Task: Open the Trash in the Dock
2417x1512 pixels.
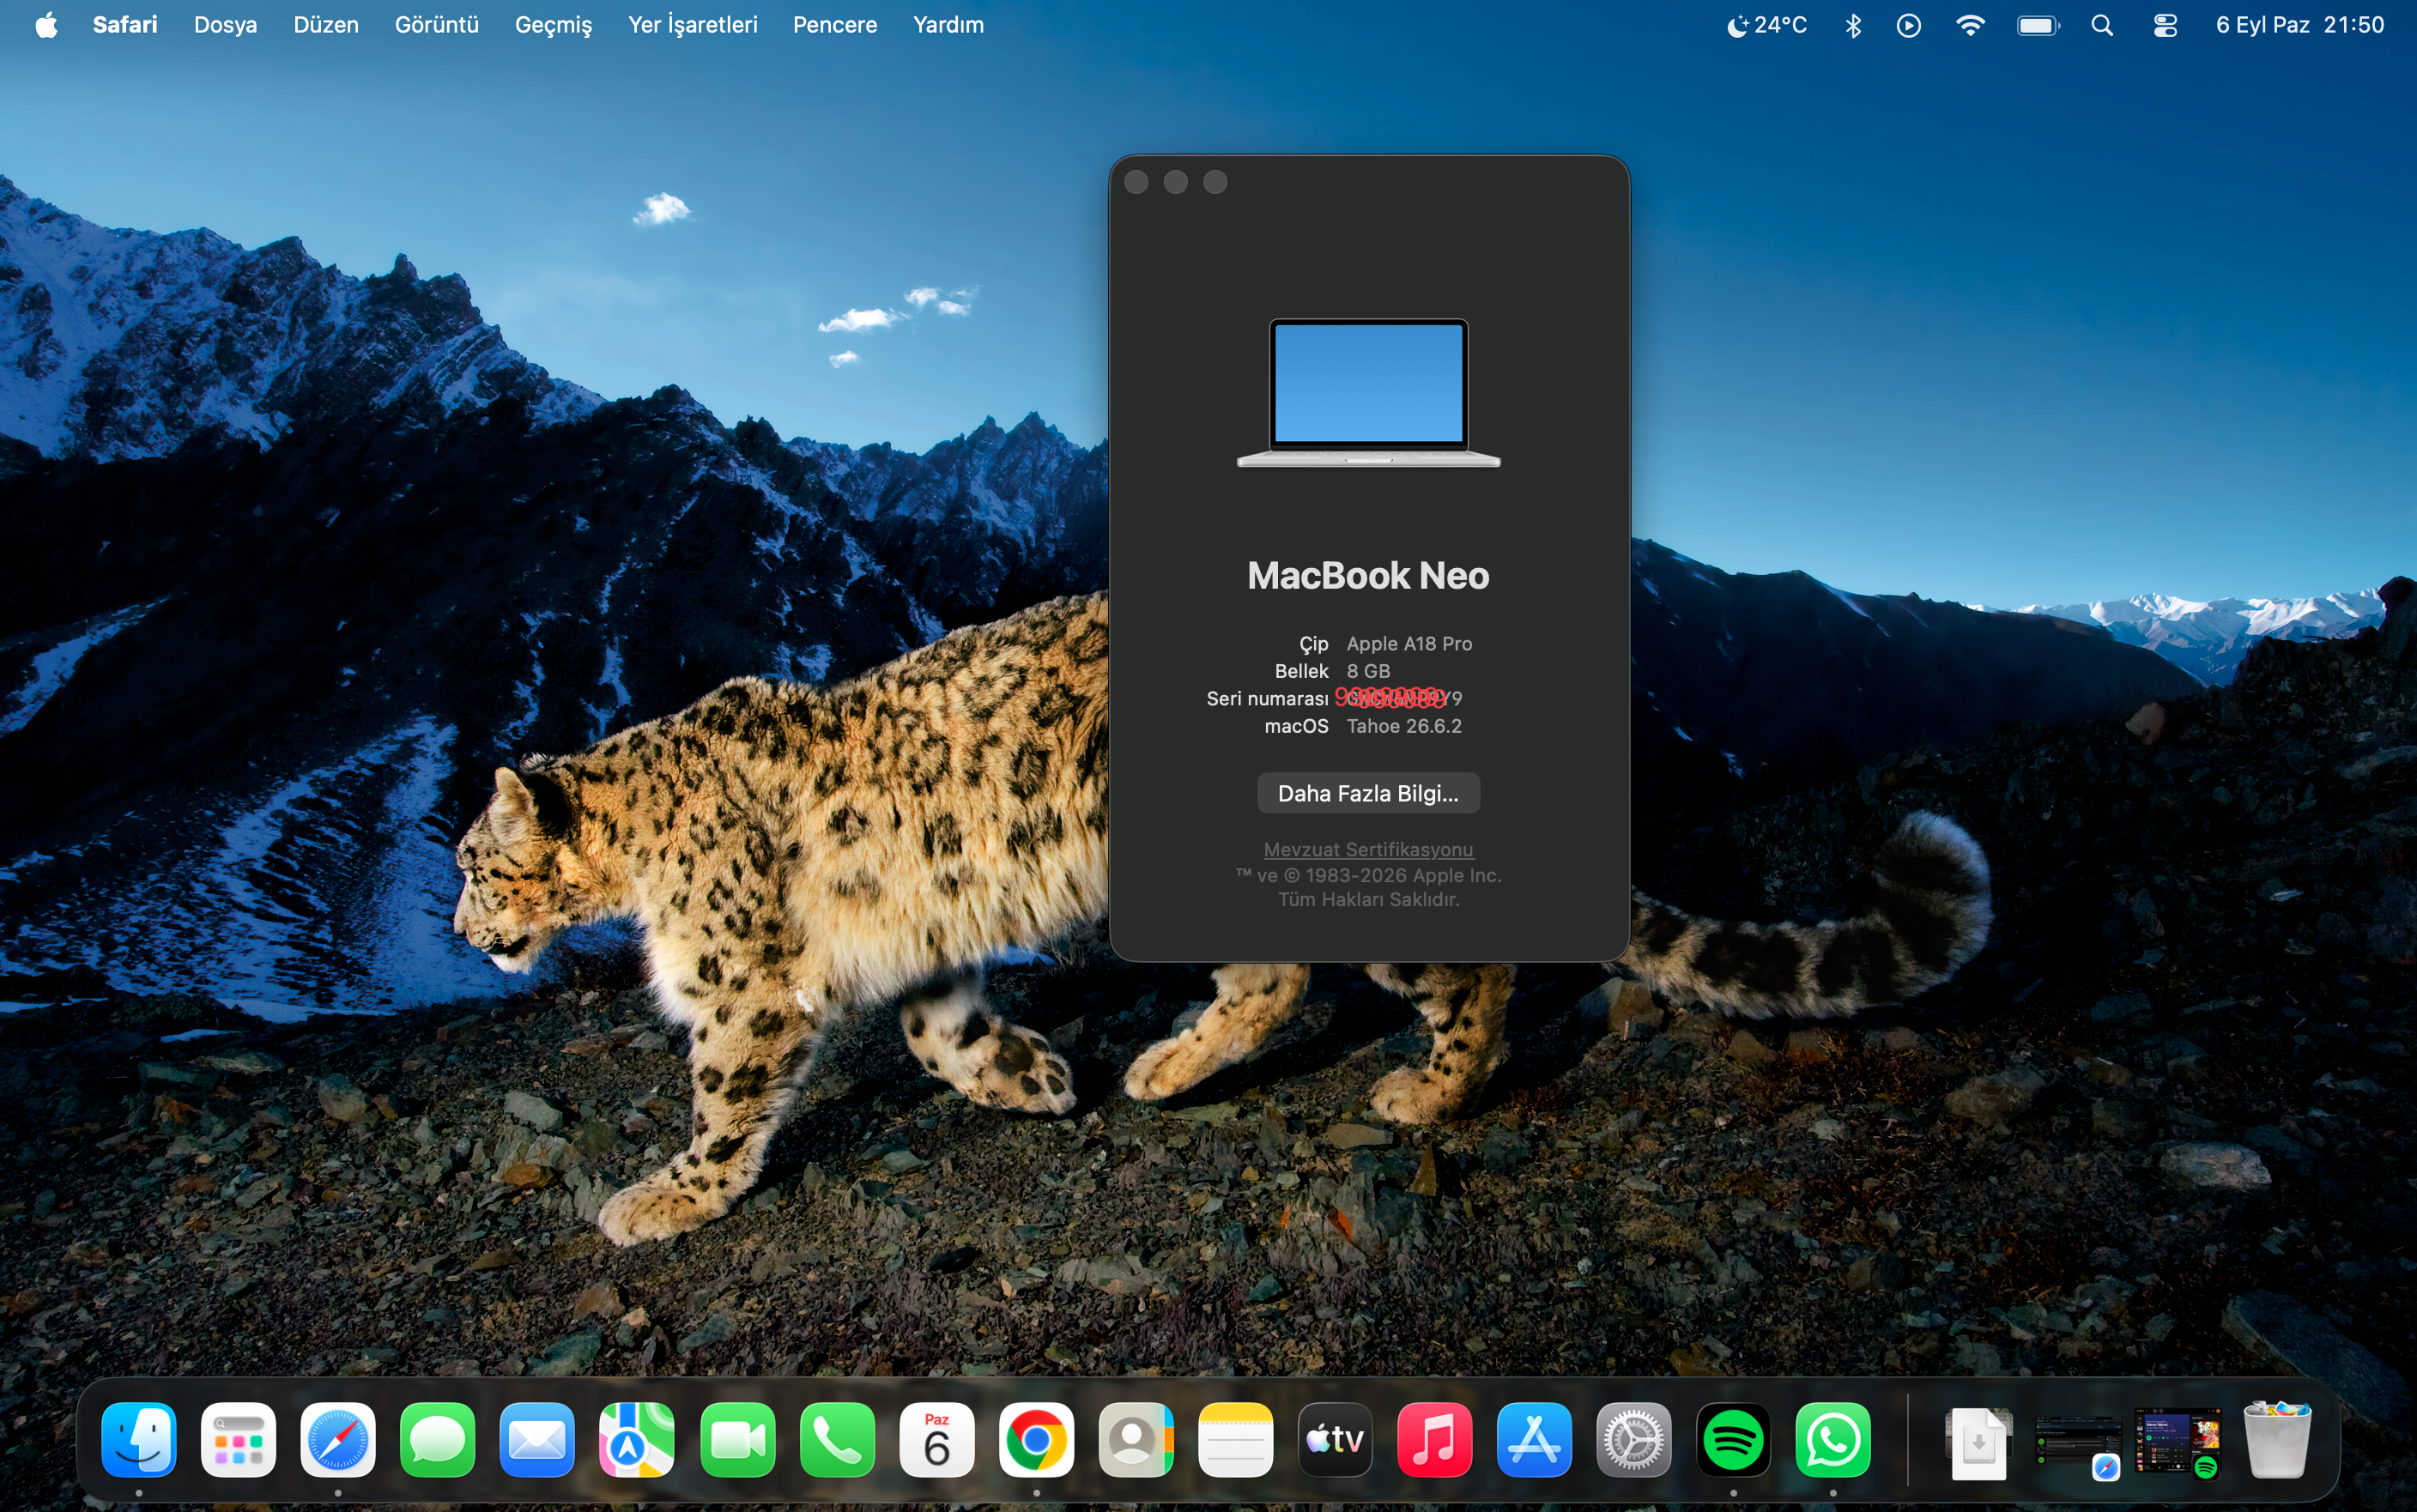Action: [2277, 1440]
